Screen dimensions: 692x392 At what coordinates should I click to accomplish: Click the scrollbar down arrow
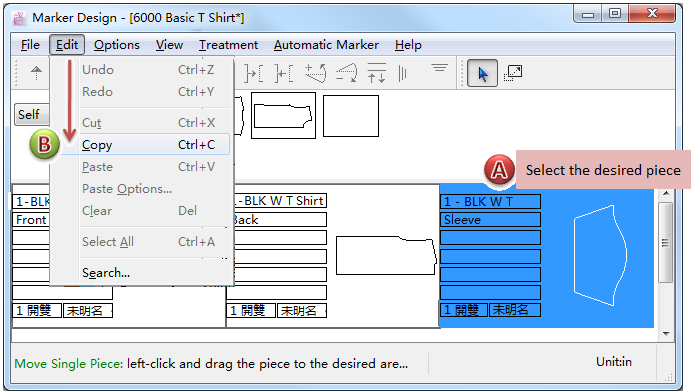(x=666, y=334)
